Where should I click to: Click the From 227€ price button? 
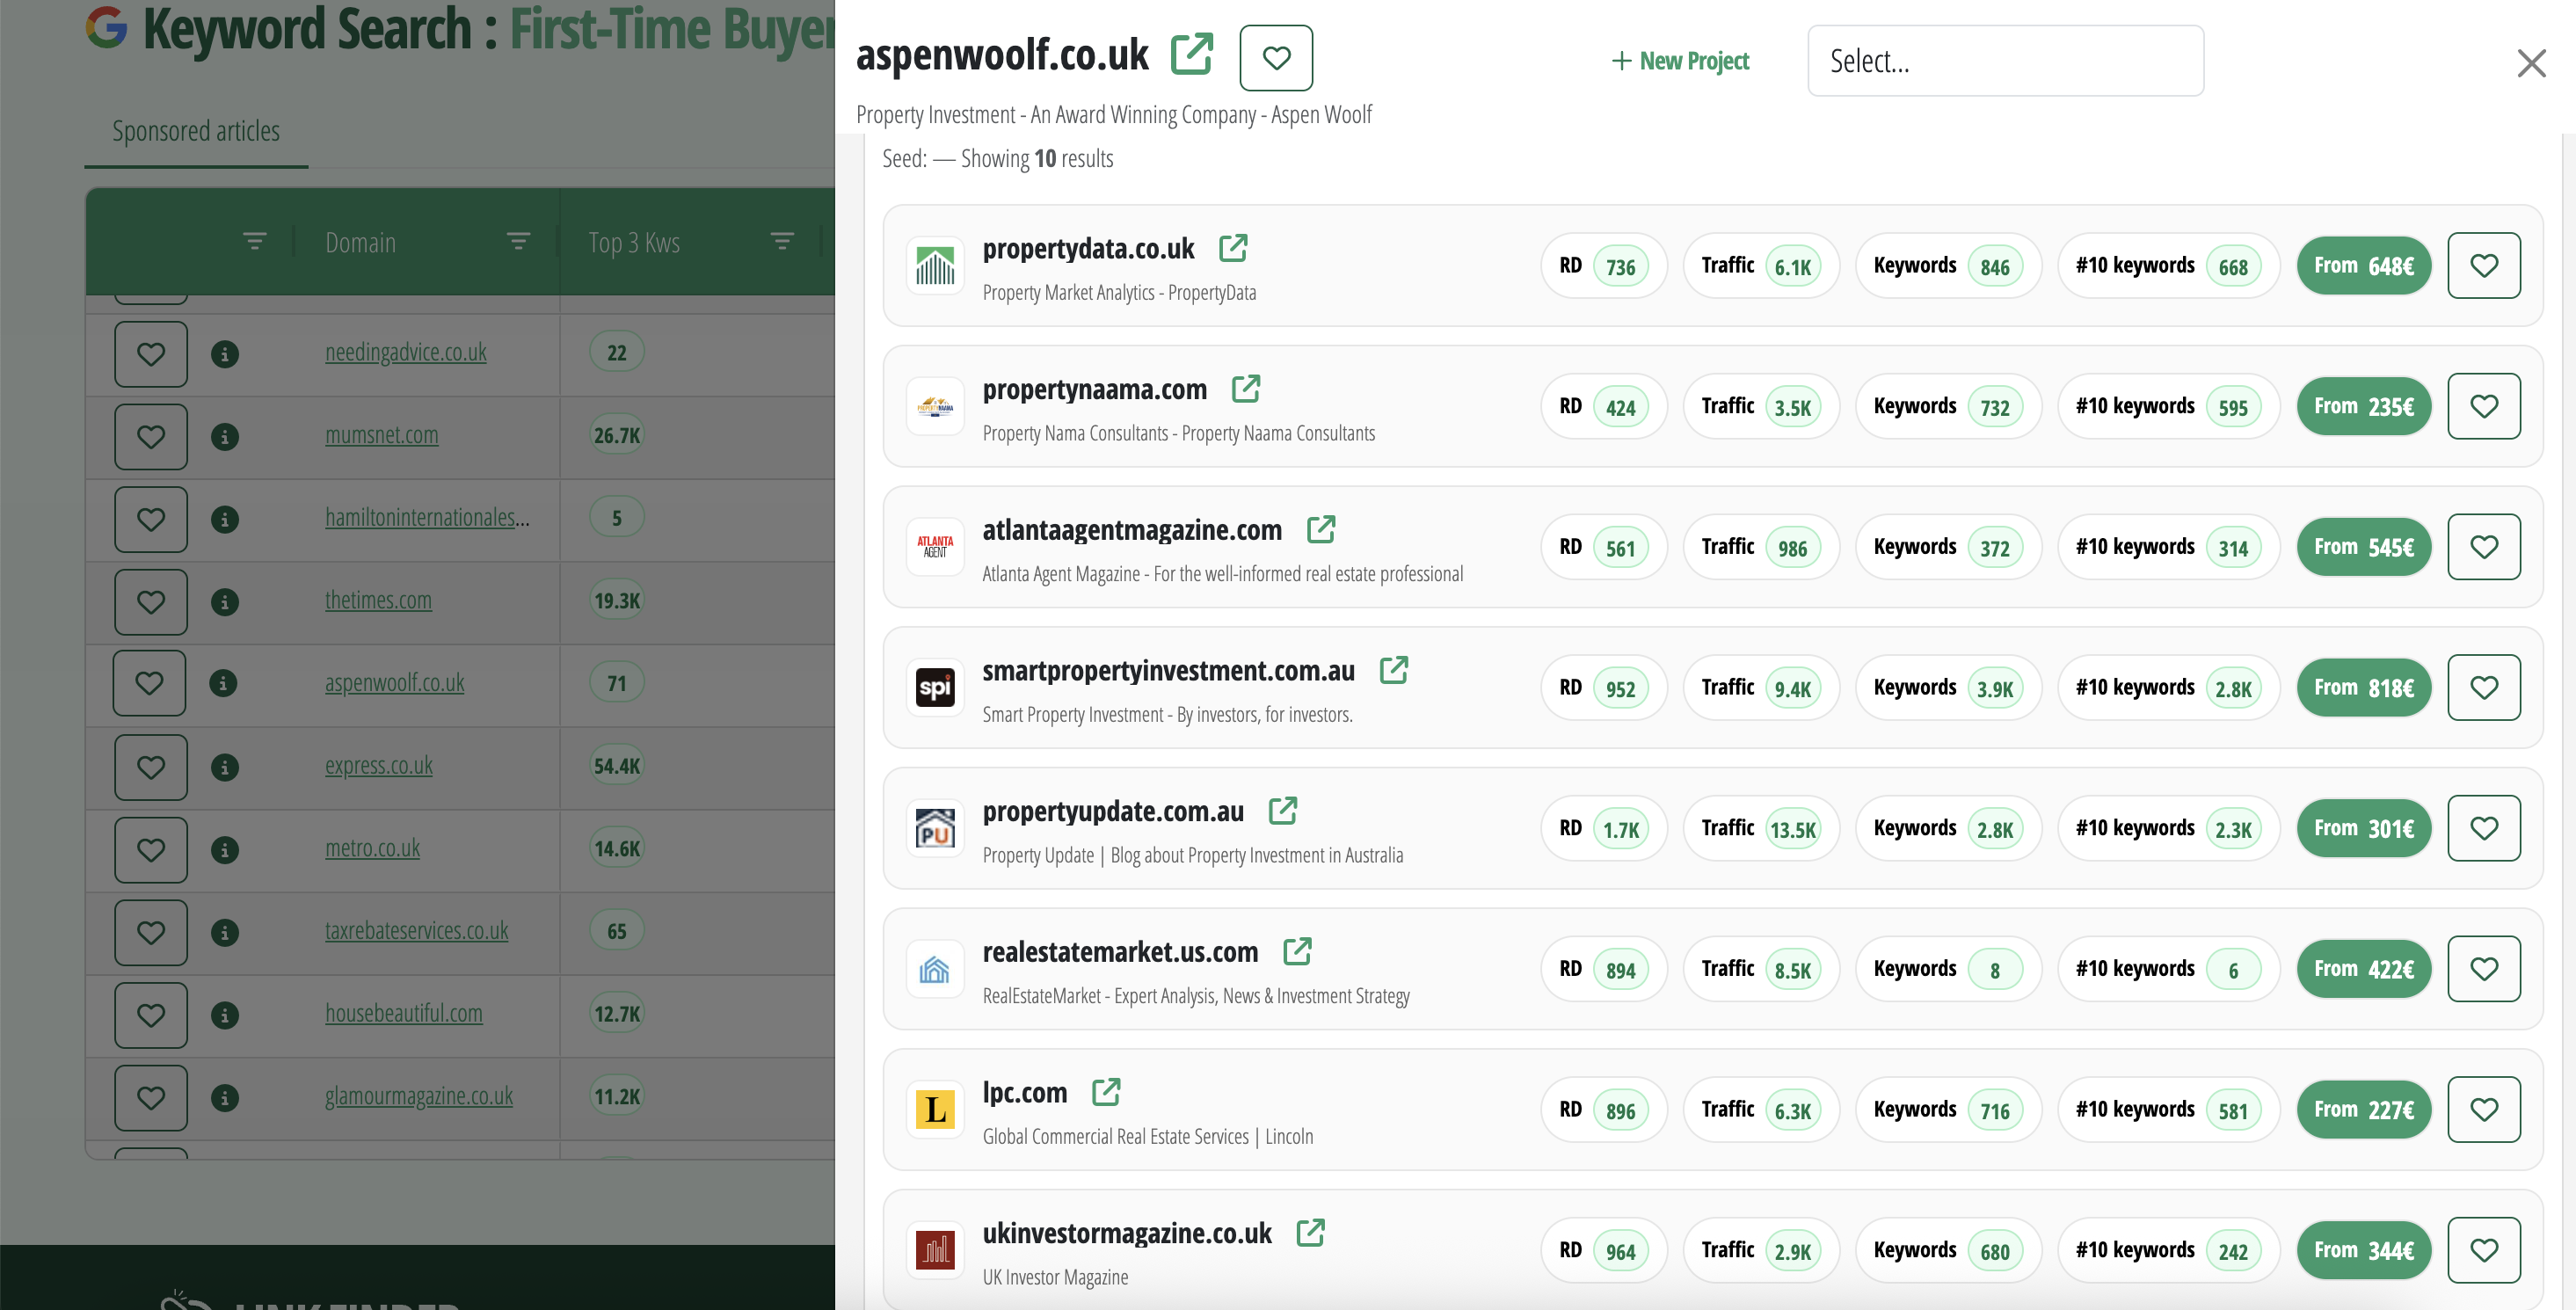point(2364,1110)
